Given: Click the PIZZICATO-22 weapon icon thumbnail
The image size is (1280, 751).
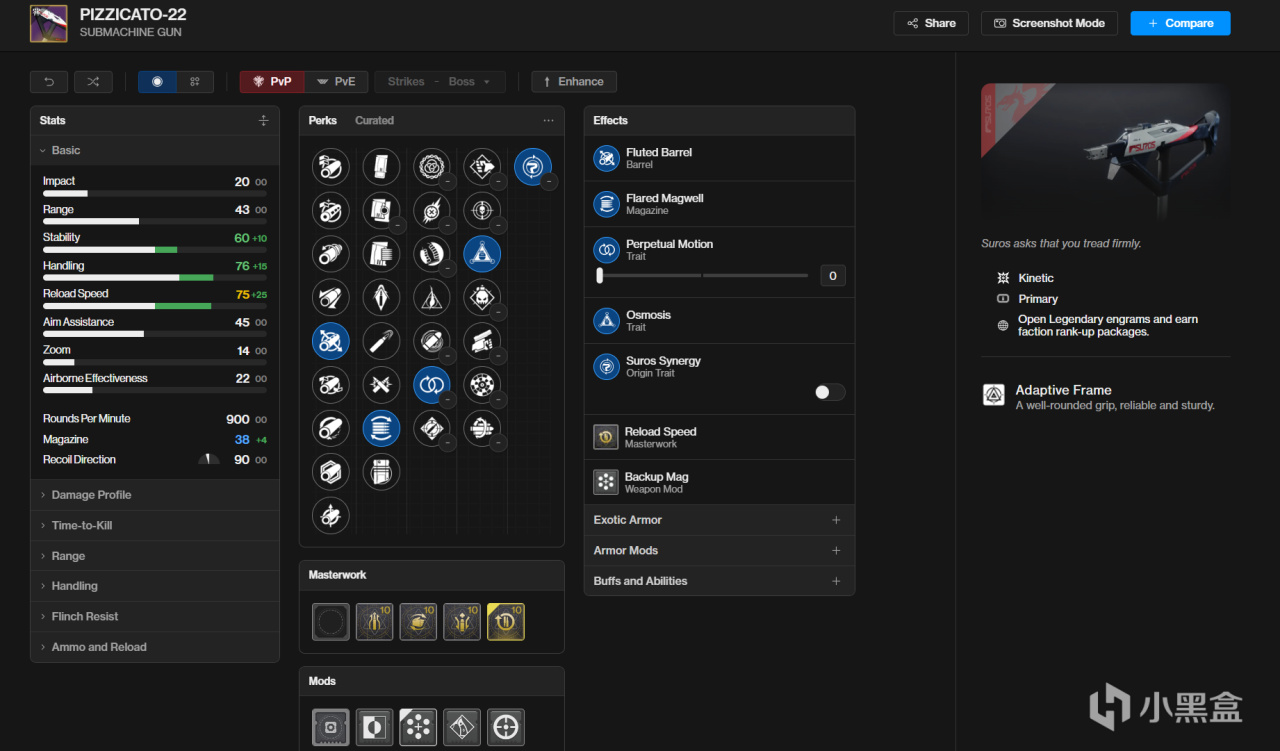Looking at the screenshot, I should [49, 23].
